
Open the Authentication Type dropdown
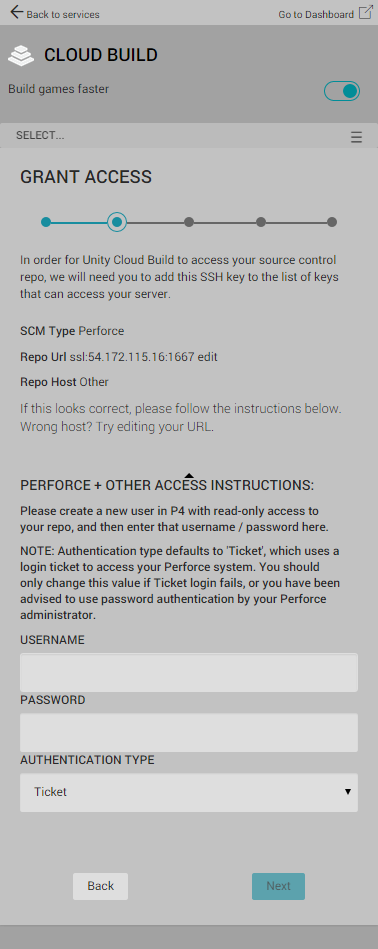pyautogui.click(x=189, y=792)
